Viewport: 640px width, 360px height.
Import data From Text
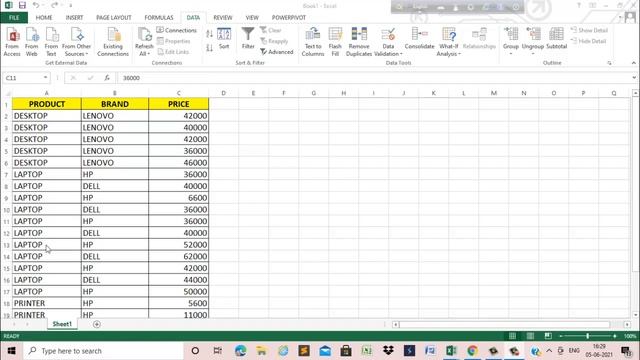(x=51, y=42)
